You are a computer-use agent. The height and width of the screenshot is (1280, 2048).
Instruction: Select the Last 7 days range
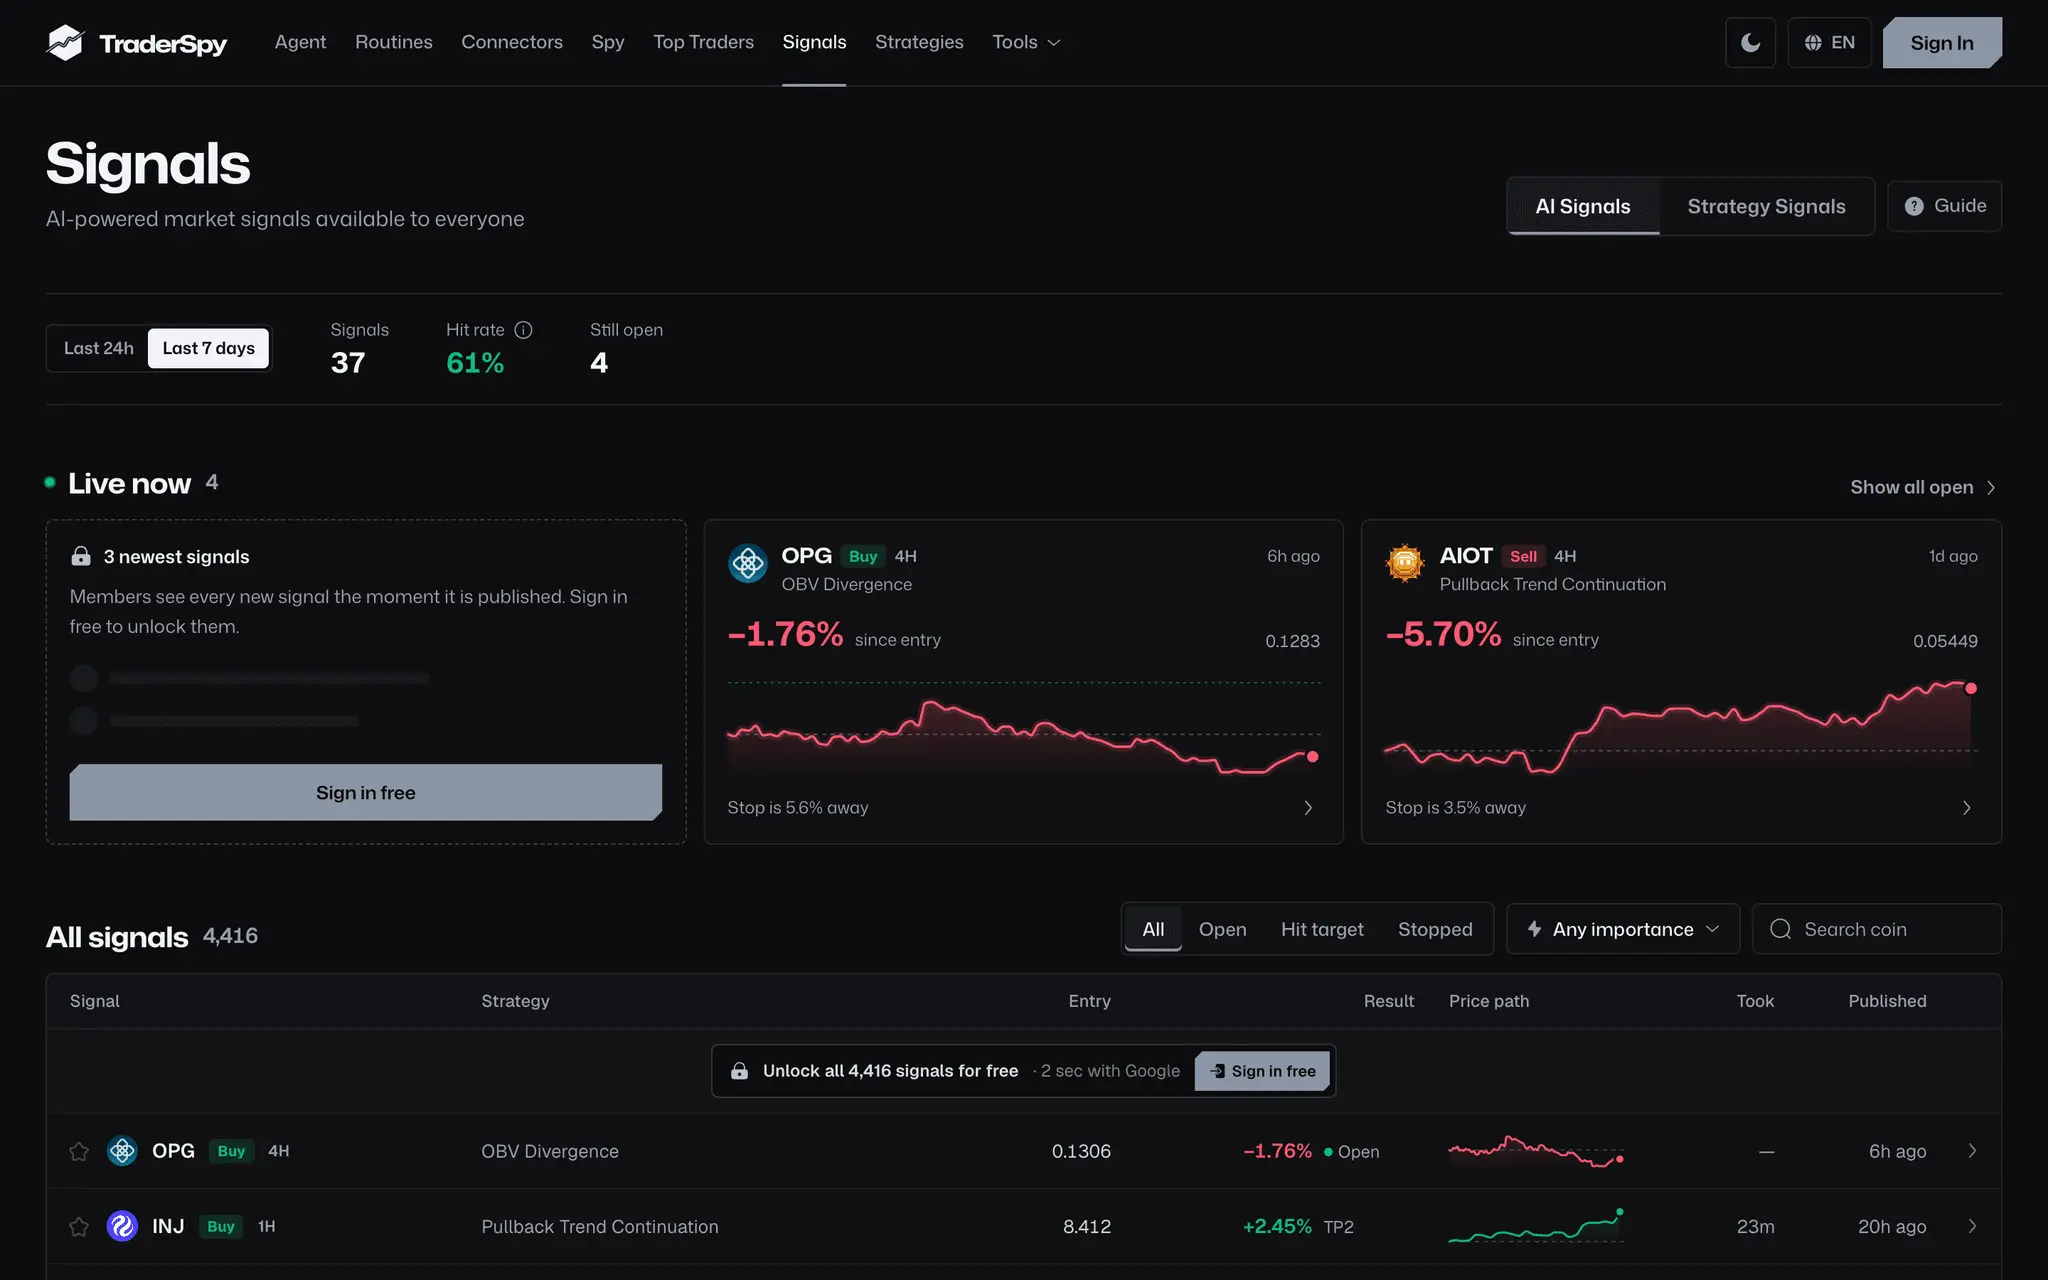[x=209, y=348]
